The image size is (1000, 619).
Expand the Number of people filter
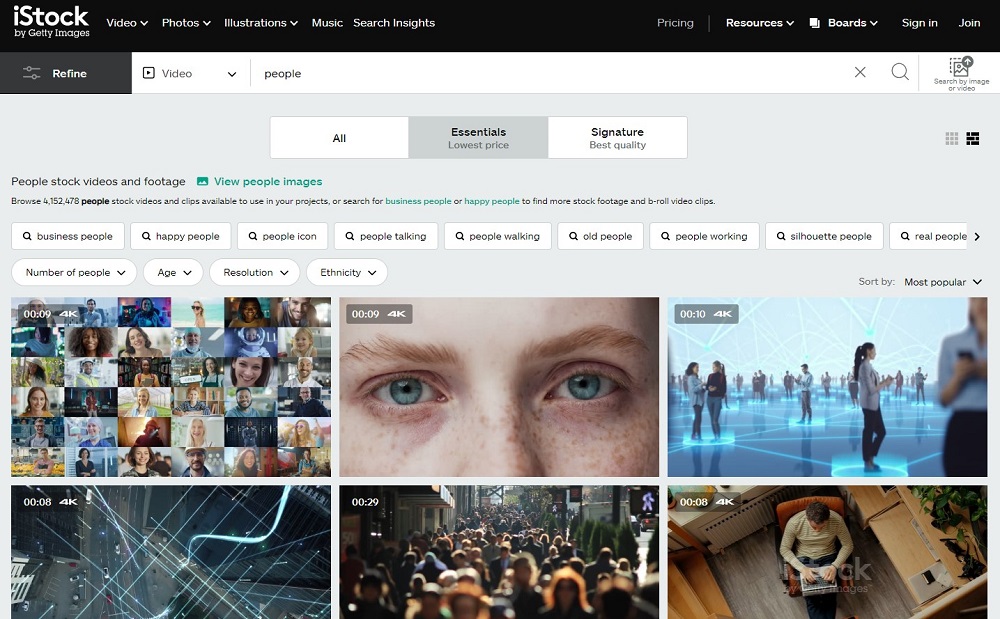73,272
